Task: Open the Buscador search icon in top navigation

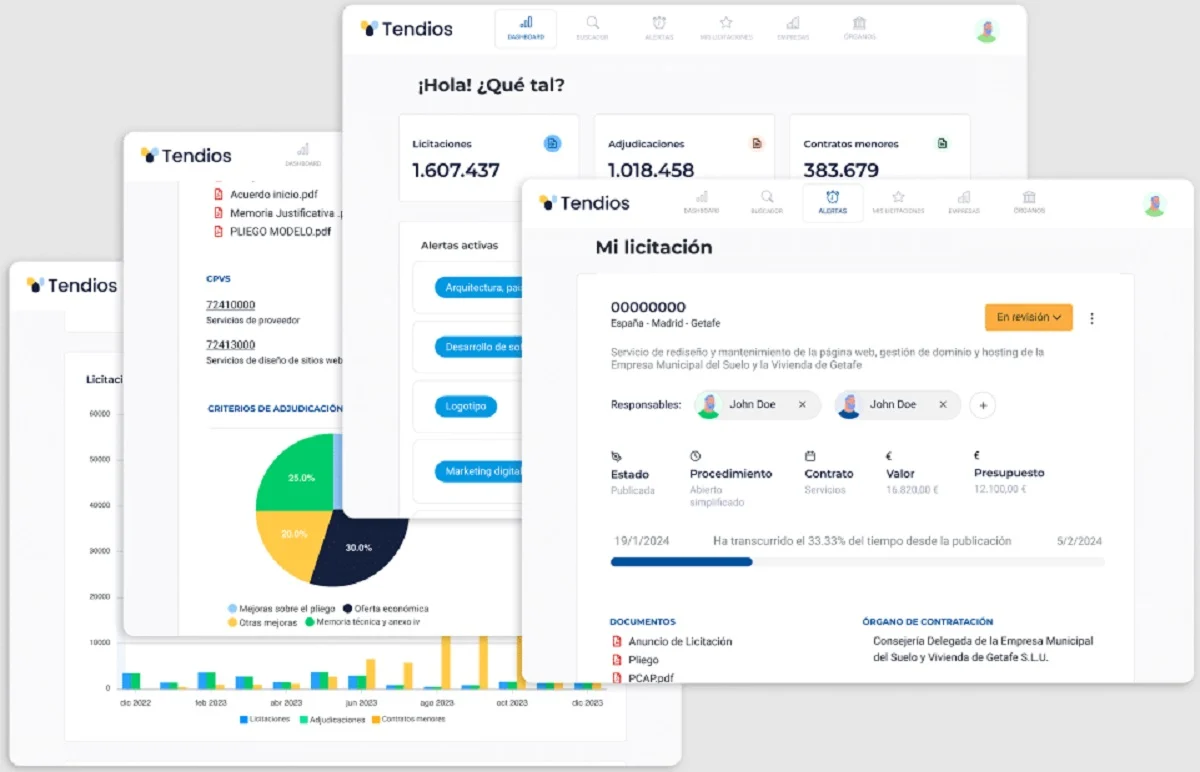Action: point(592,26)
